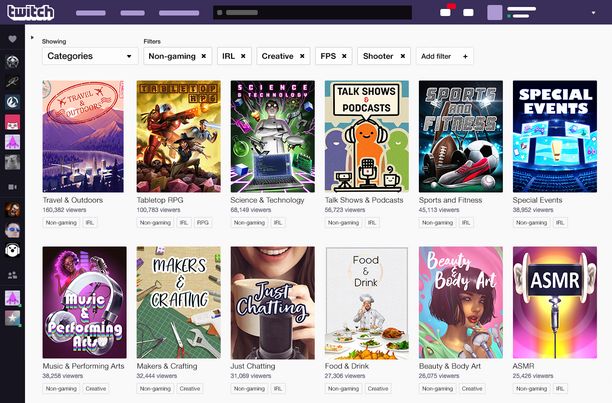
Task: Open the heart Following icon in sidebar
Action: click(12, 39)
